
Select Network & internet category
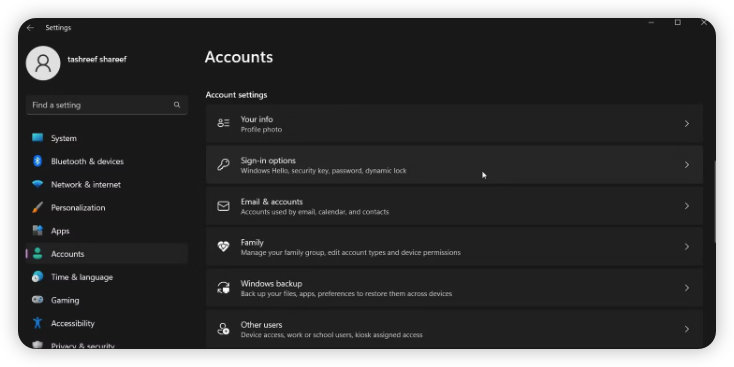coord(107,184)
